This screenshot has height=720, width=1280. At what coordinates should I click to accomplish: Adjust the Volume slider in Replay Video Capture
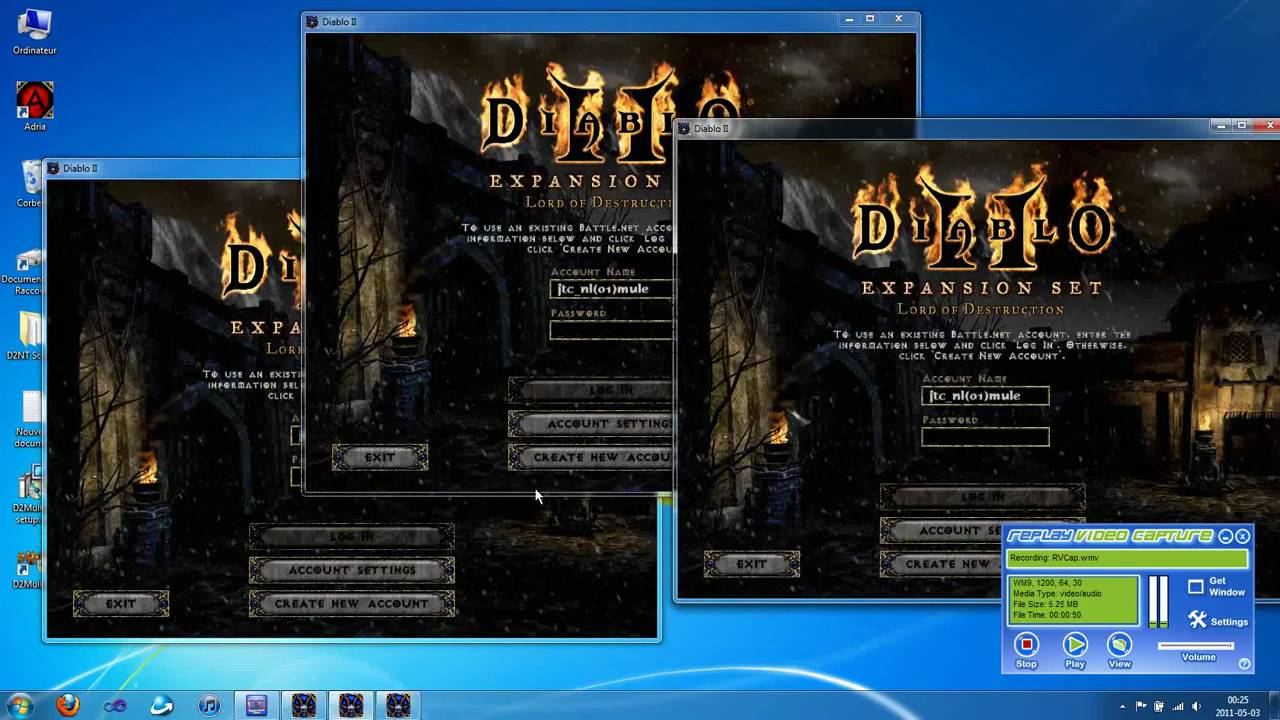pyautogui.click(x=1196, y=646)
